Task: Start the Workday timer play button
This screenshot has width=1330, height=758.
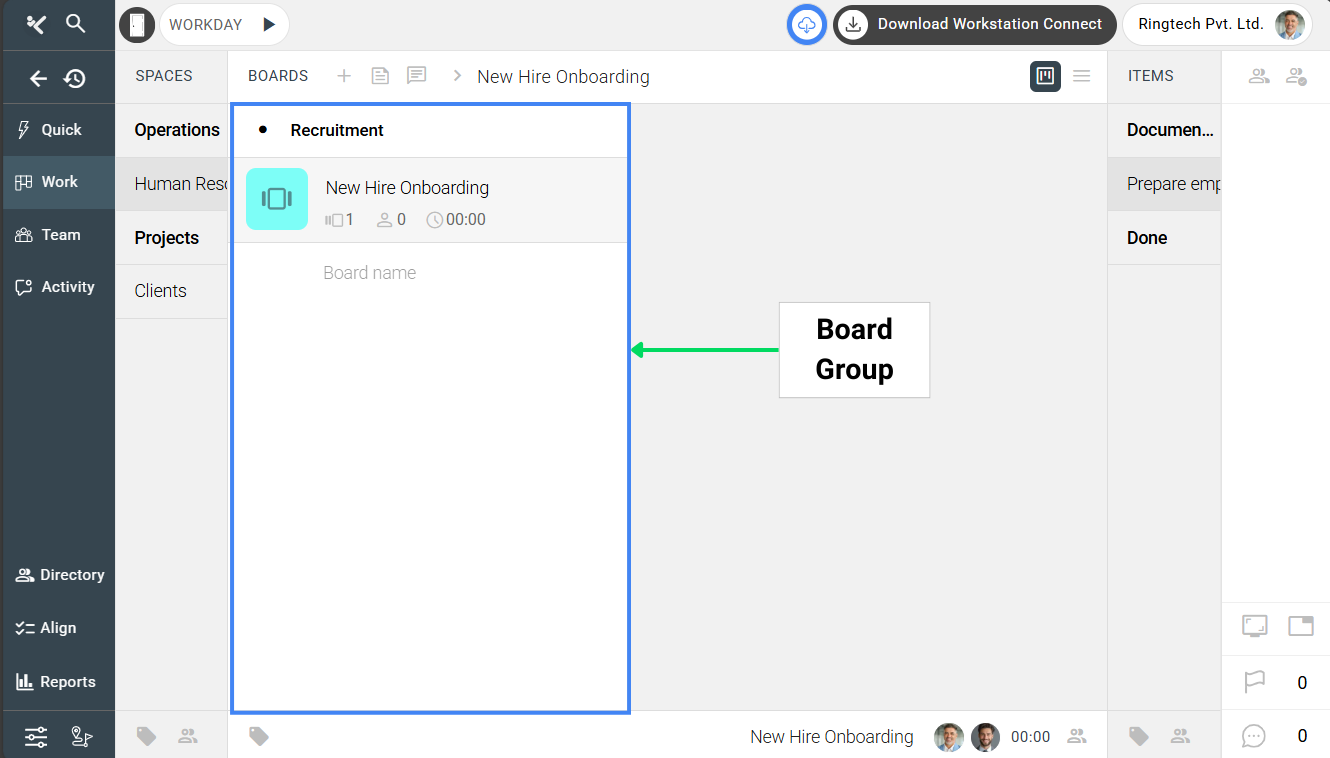Action: pyautogui.click(x=268, y=24)
